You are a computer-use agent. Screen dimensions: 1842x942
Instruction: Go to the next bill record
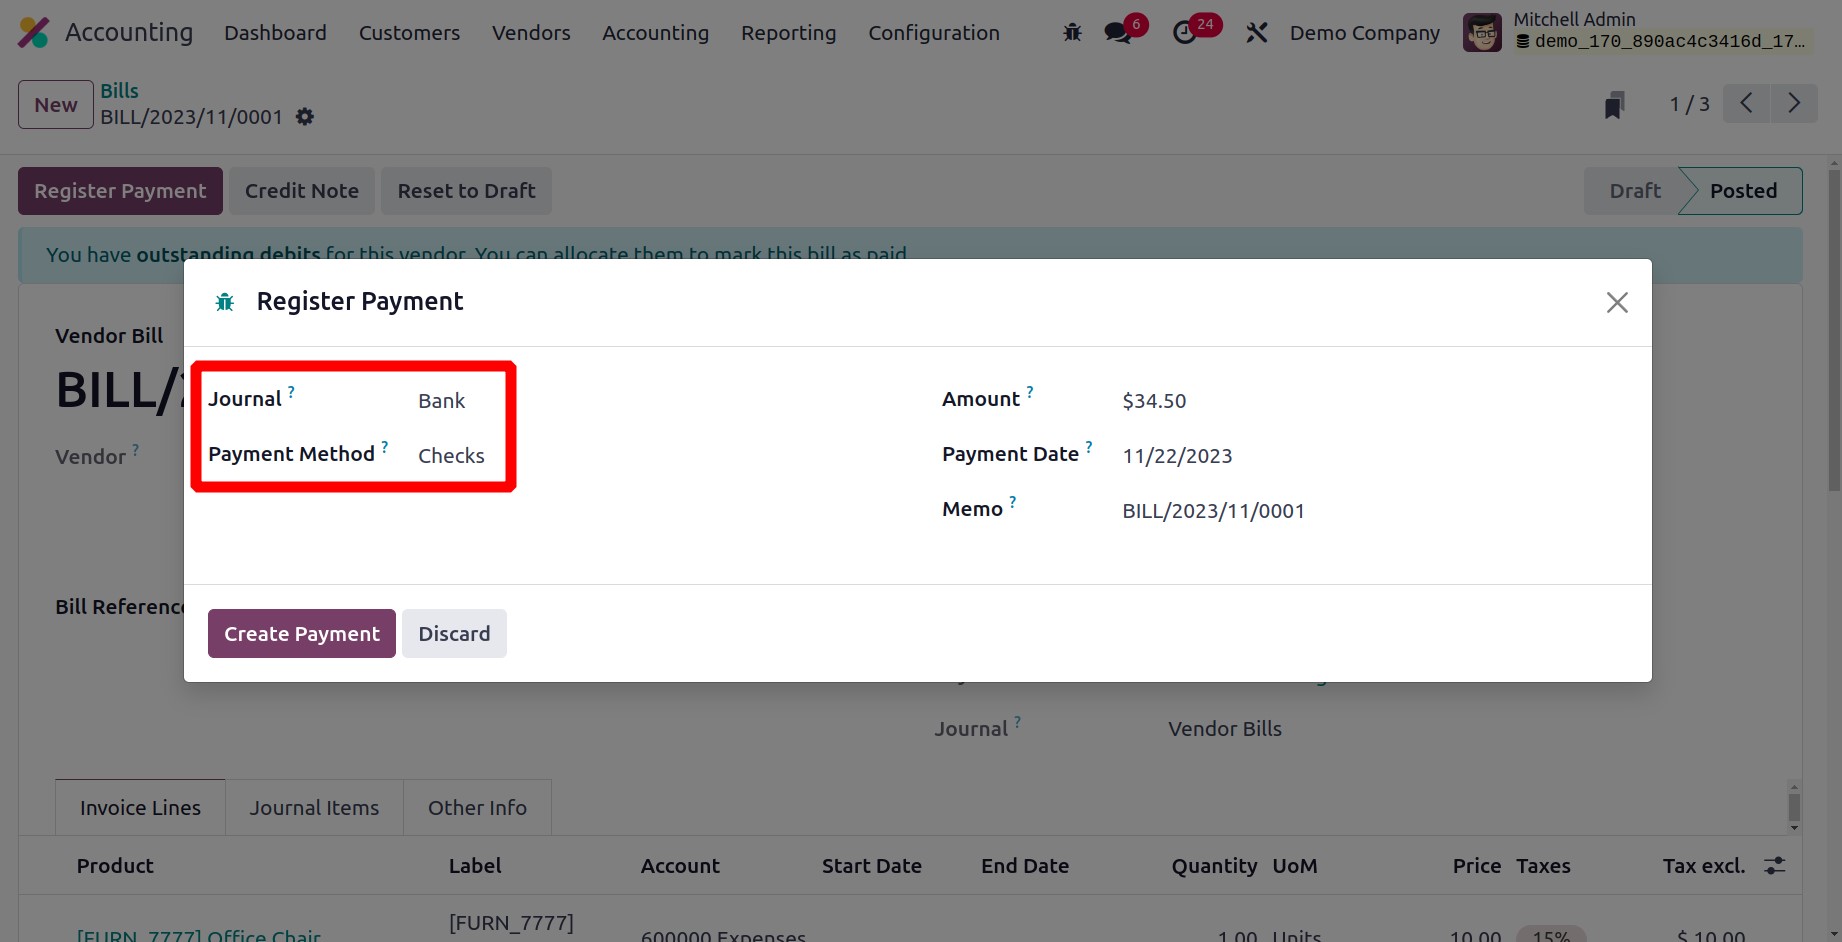pos(1794,103)
